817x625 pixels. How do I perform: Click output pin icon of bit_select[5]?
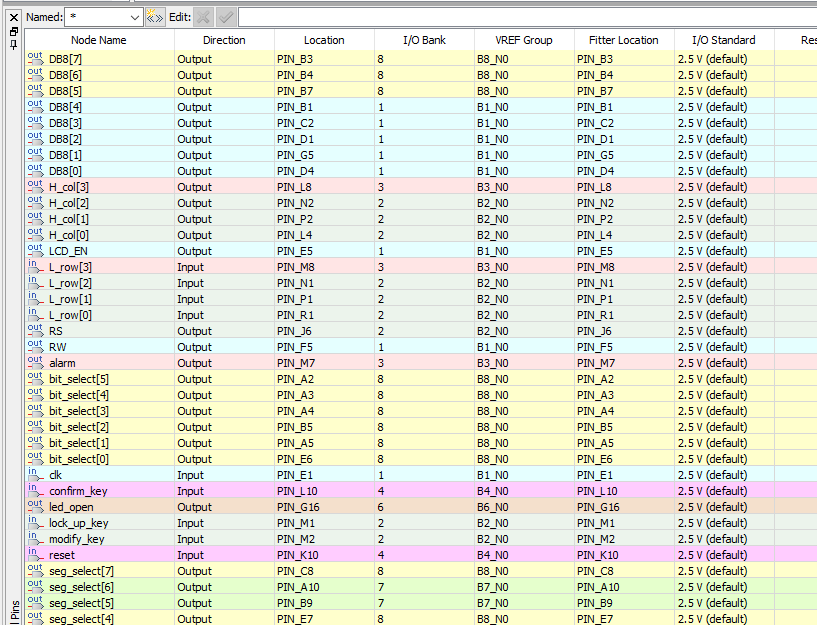coord(35,378)
